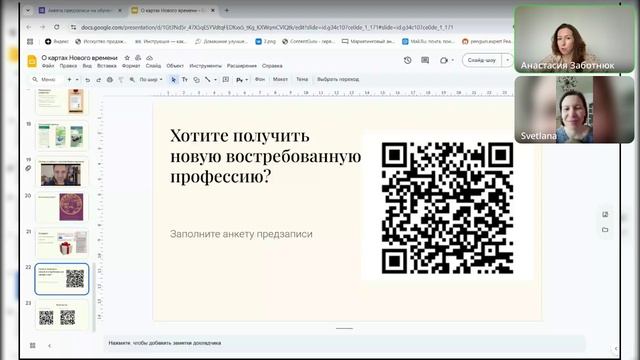This screenshot has width=640, height=360.
Task: Open the 'Файл' menu
Action: tap(48, 66)
